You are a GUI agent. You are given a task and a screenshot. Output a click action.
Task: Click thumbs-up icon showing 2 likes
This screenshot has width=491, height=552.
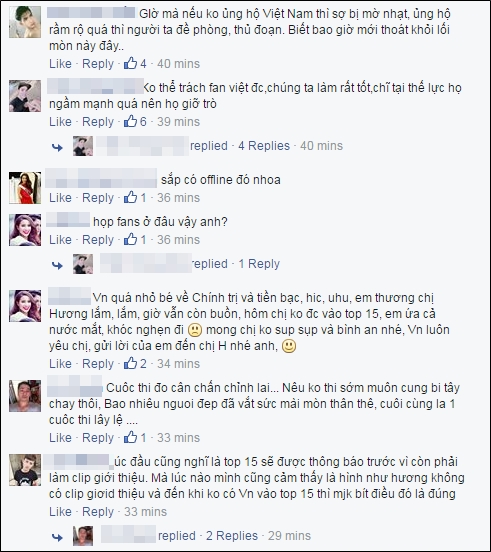[130, 363]
